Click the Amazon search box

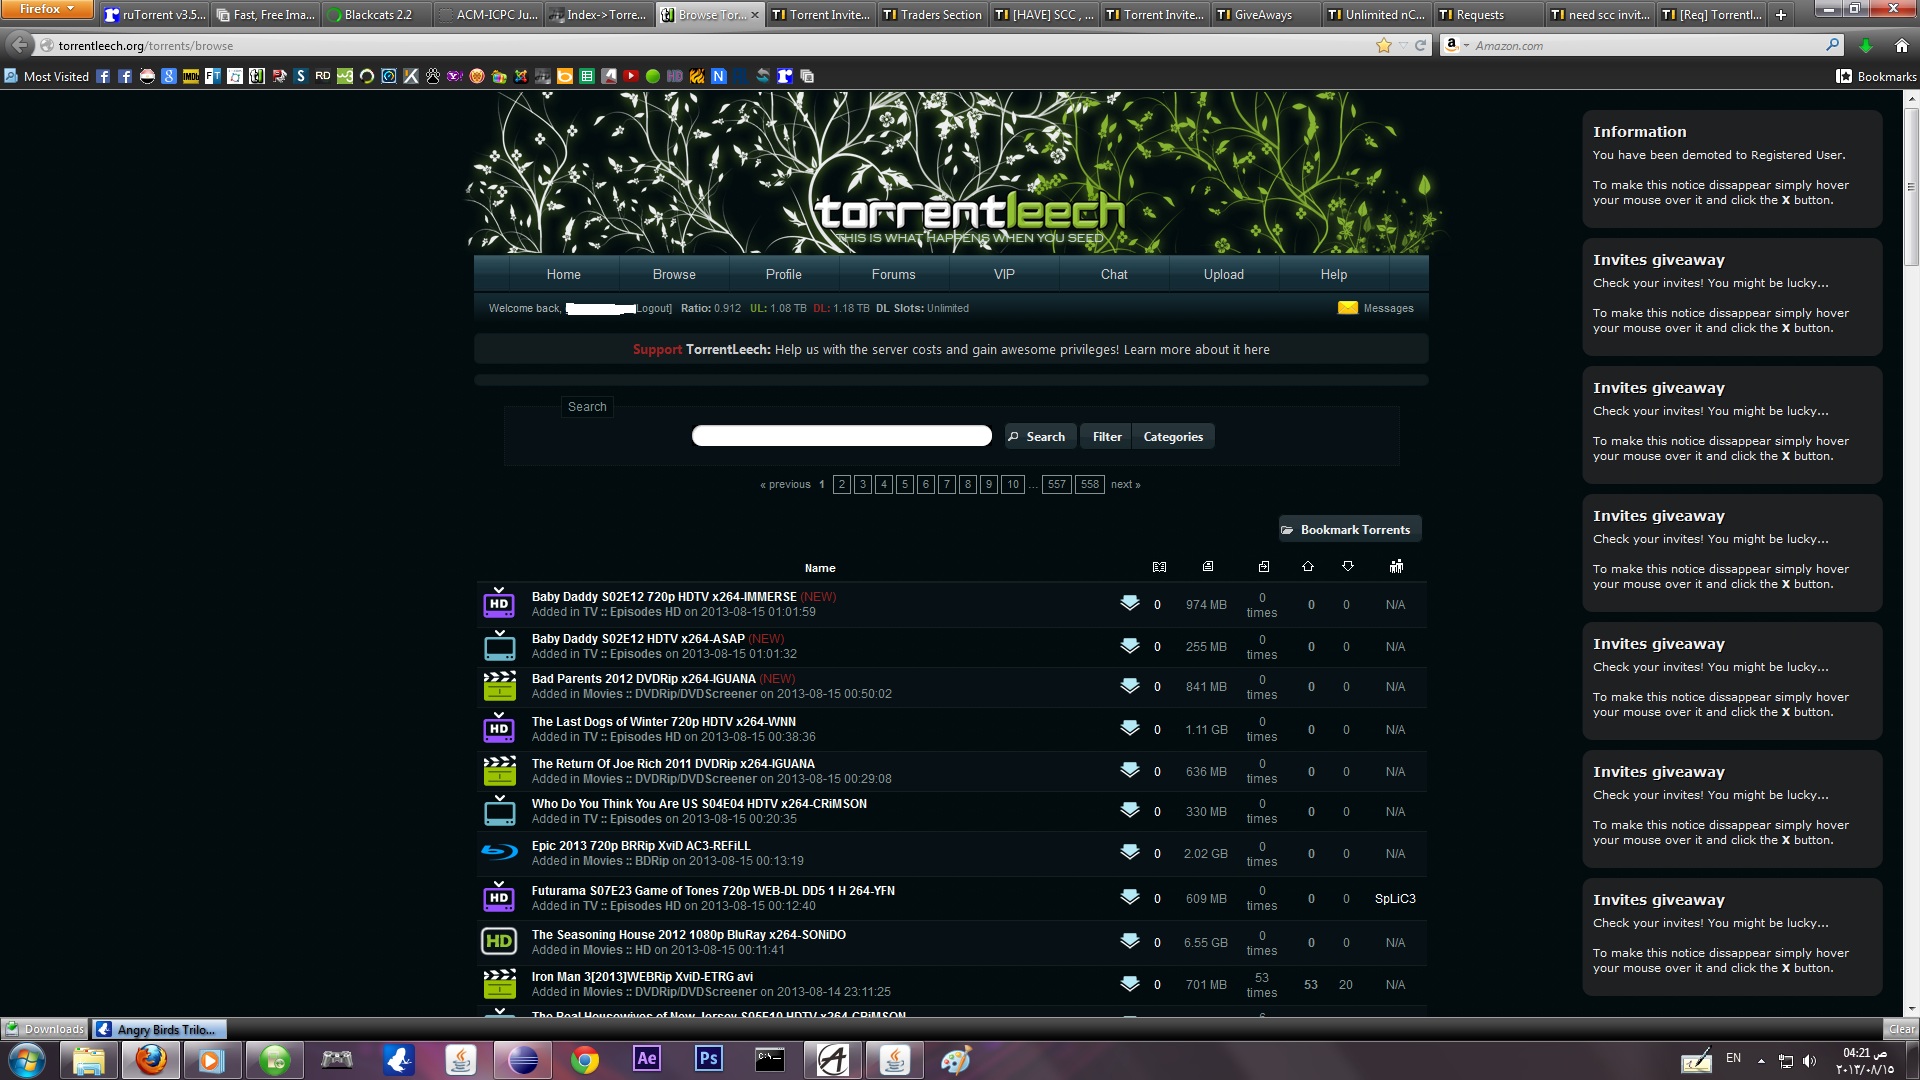tap(1640, 45)
